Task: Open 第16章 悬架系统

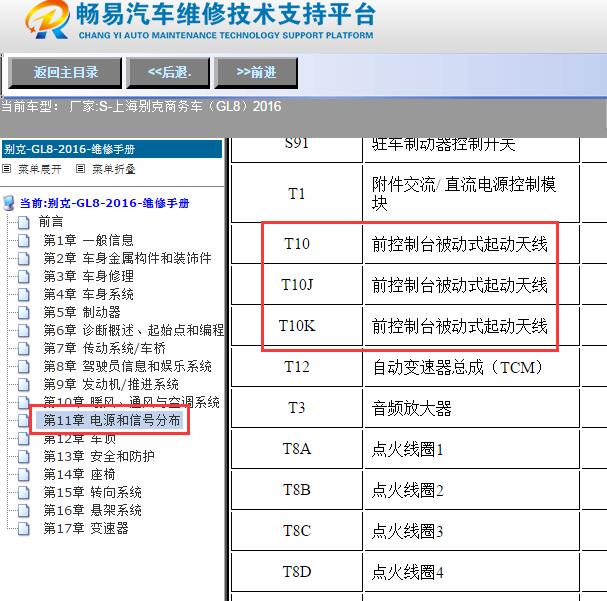Action: (x=92, y=510)
